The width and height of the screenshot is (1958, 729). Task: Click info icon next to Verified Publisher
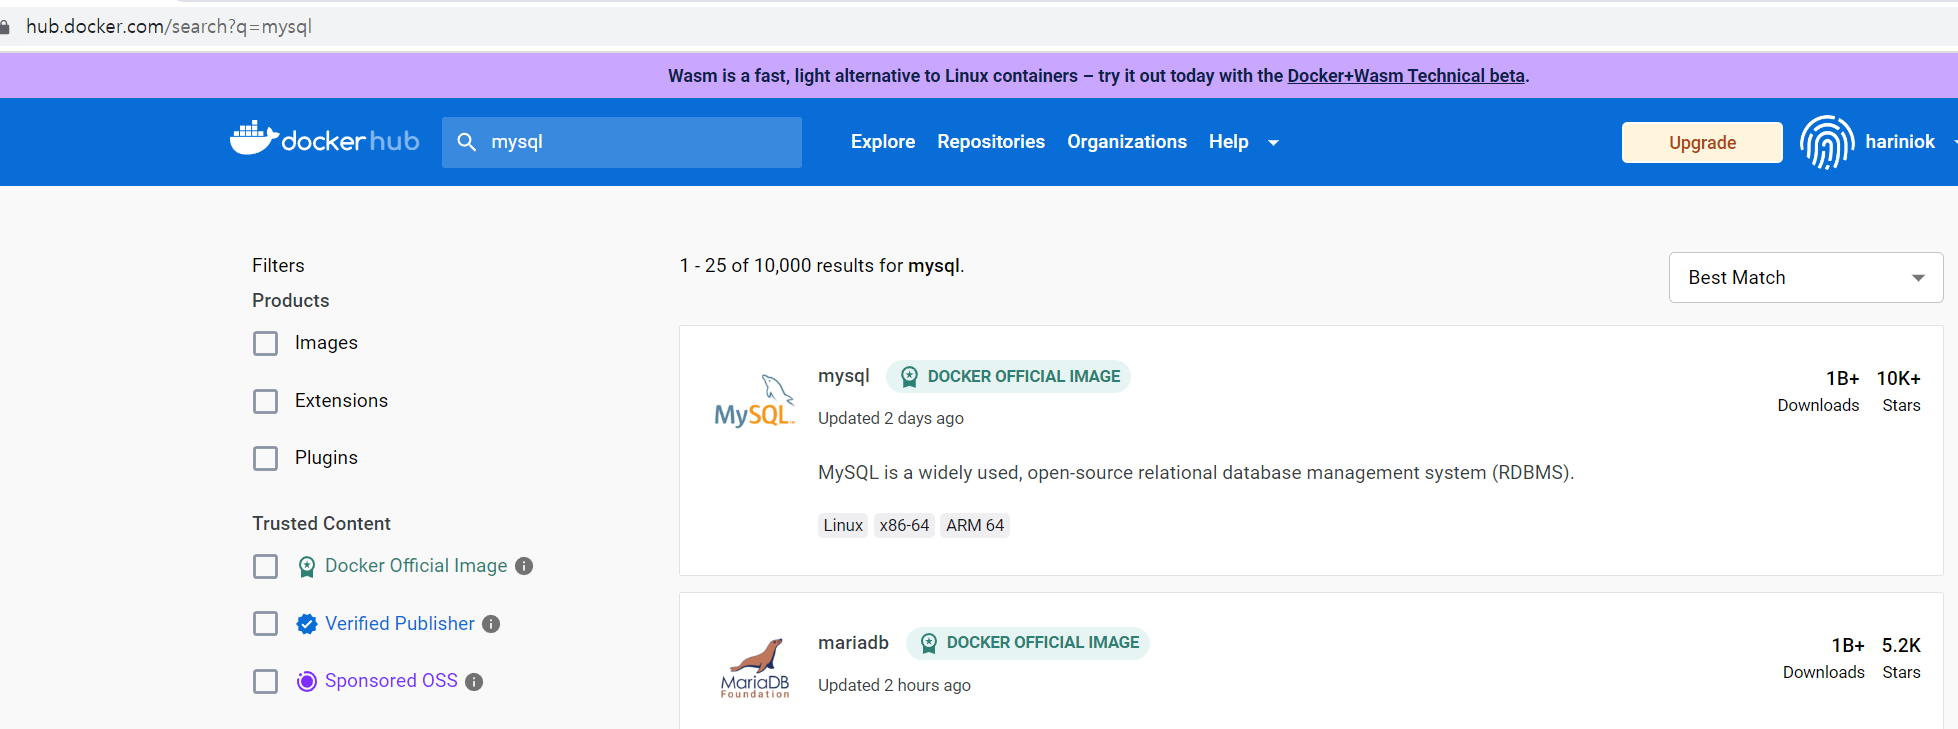(x=491, y=624)
